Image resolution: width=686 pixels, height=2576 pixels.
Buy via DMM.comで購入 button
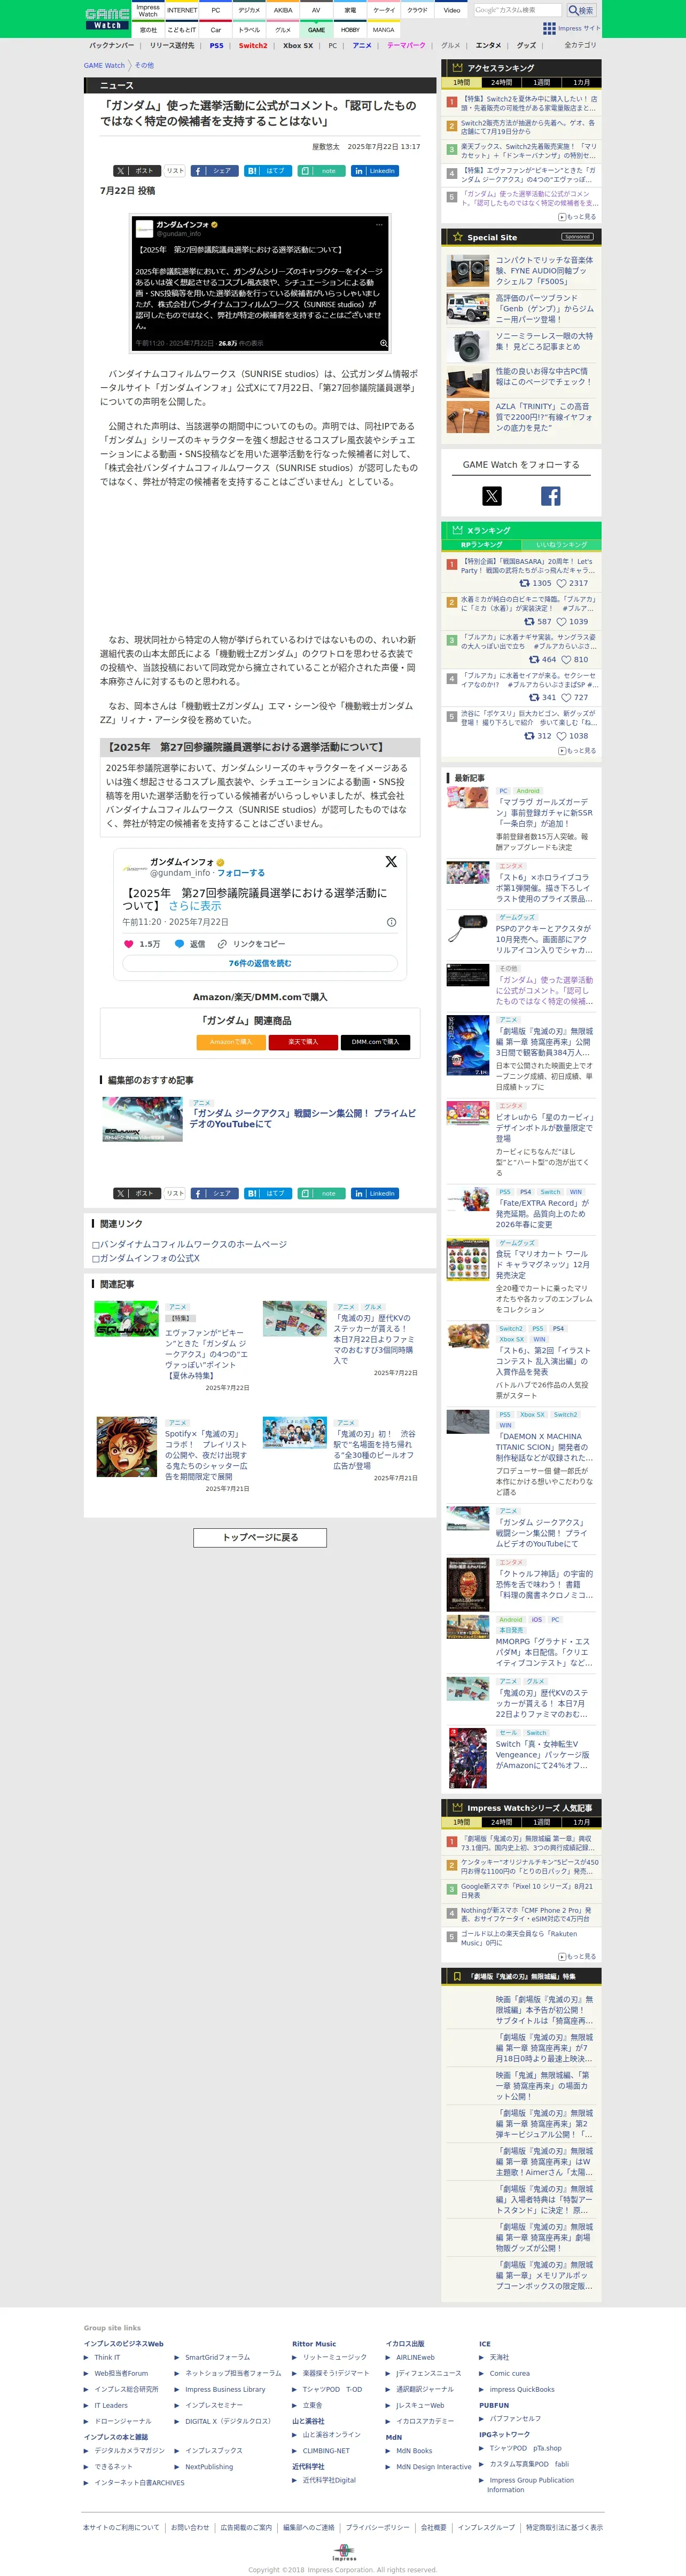pyautogui.click(x=375, y=1042)
